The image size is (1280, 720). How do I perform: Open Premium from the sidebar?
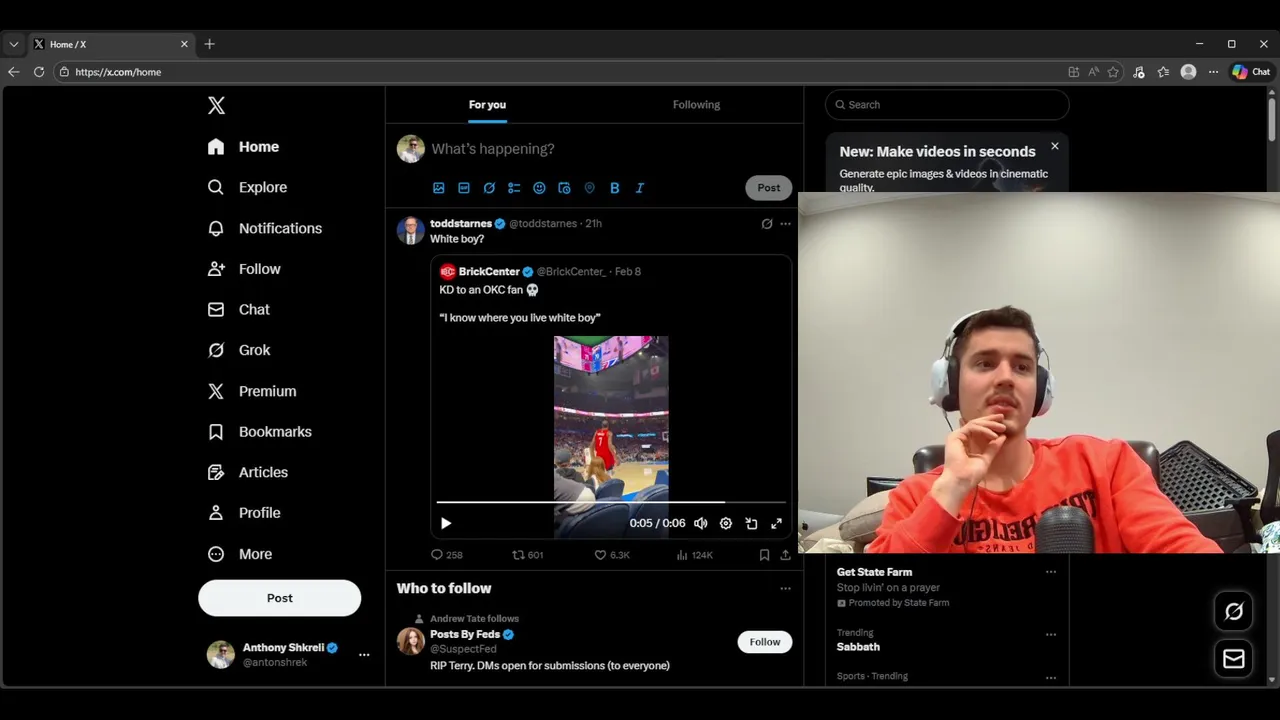pos(251,391)
